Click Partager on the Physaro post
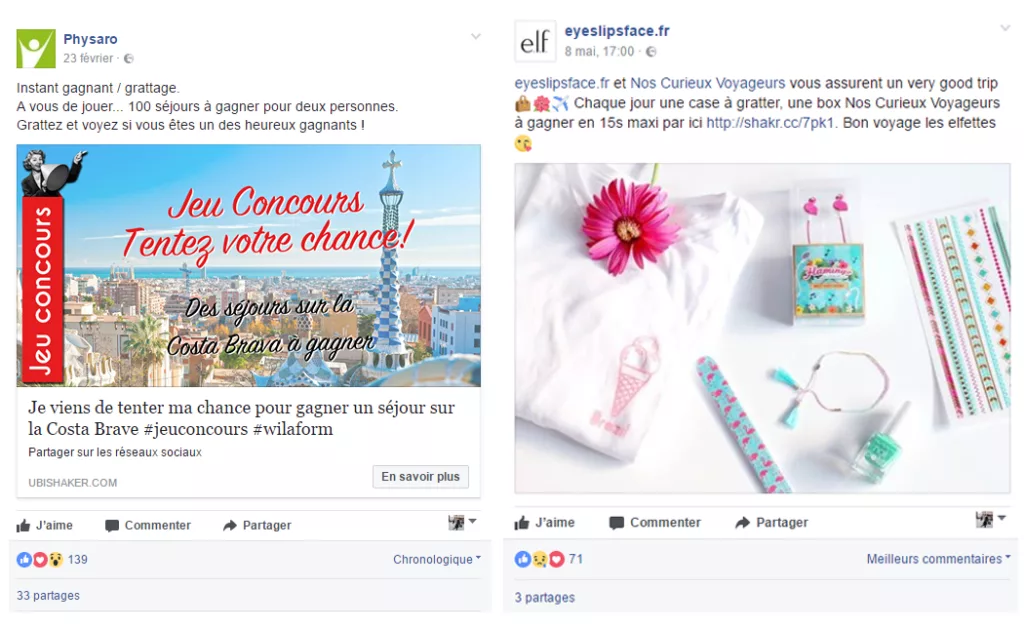 tap(257, 525)
